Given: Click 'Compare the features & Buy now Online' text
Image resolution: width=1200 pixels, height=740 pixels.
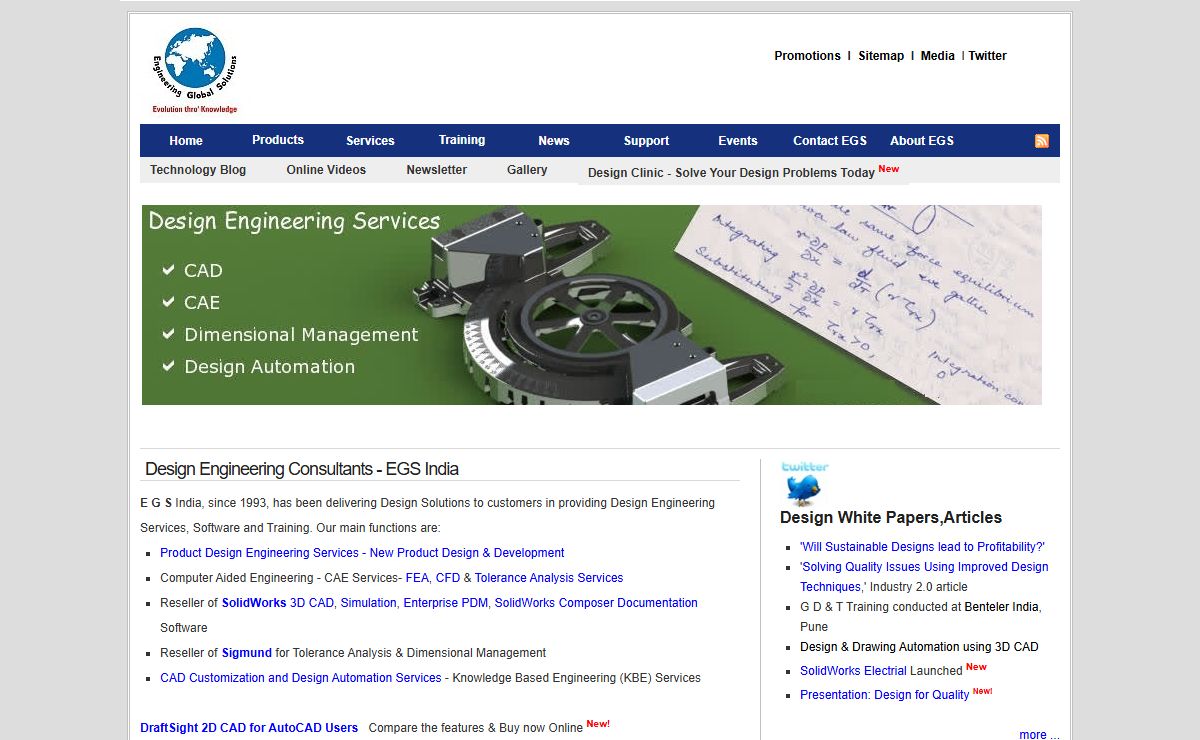Looking at the screenshot, I should click(475, 728).
